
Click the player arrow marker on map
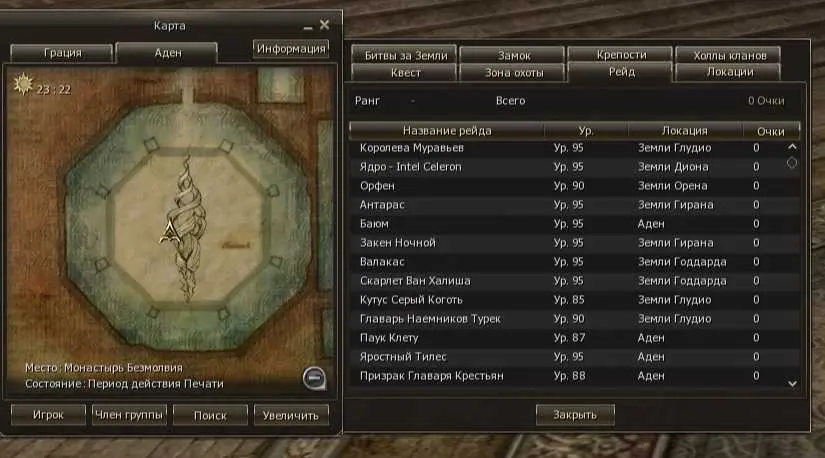(169, 232)
